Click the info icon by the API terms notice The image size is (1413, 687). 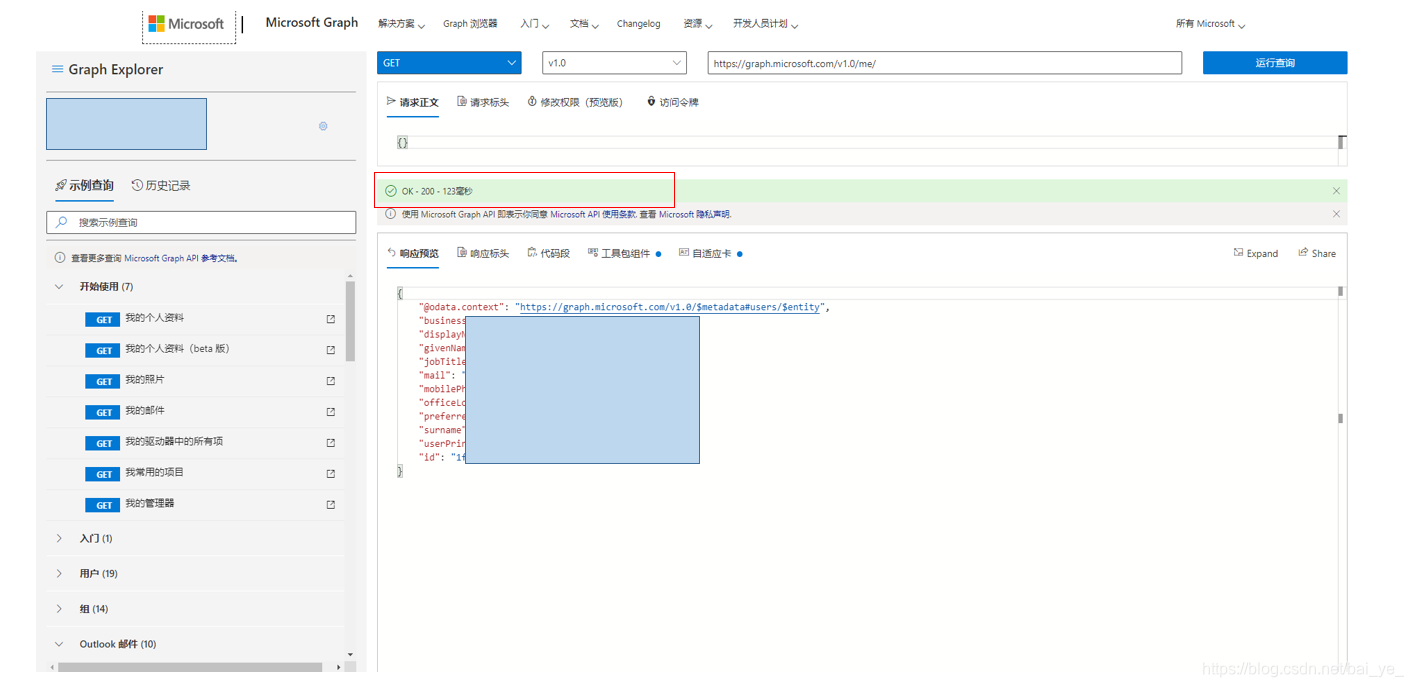(x=391, y=214)
